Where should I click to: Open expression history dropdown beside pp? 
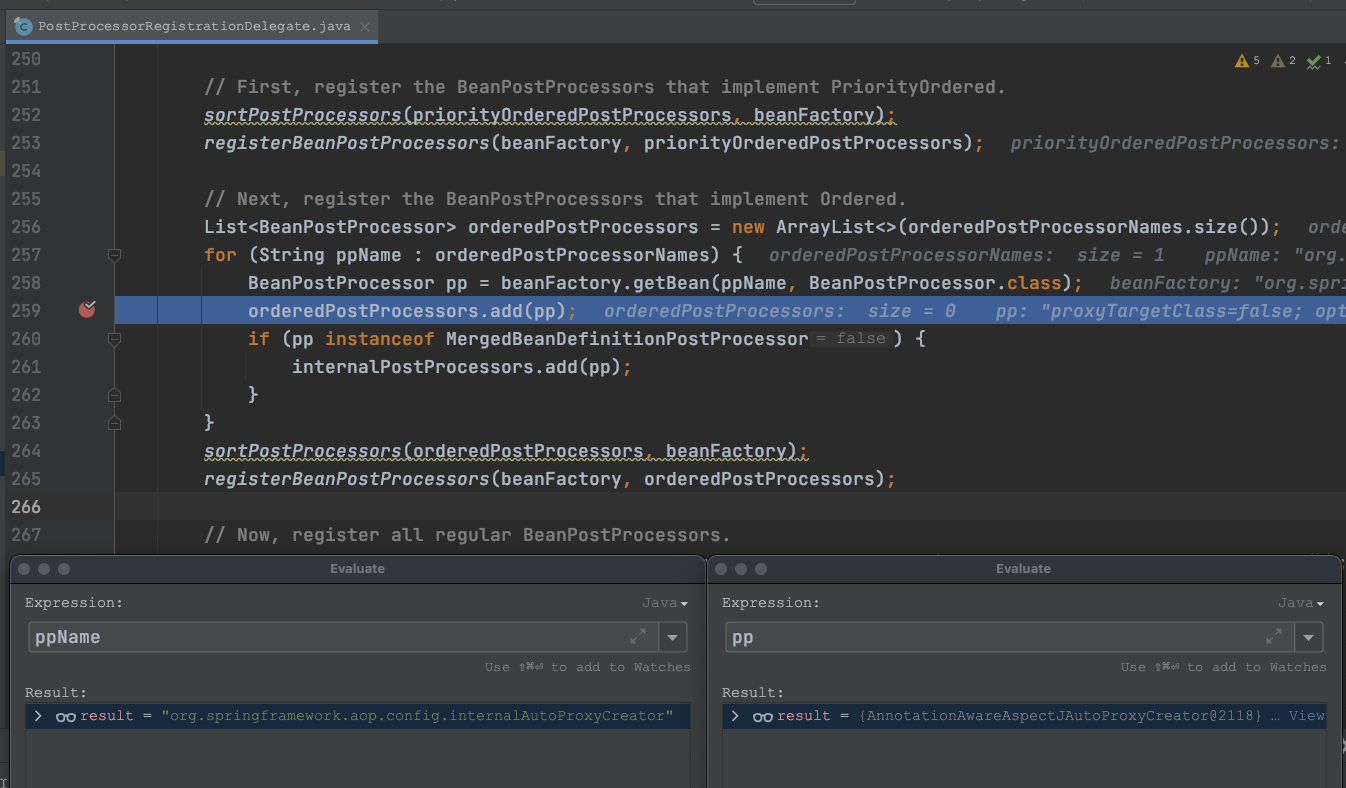tap(1309, 637)
